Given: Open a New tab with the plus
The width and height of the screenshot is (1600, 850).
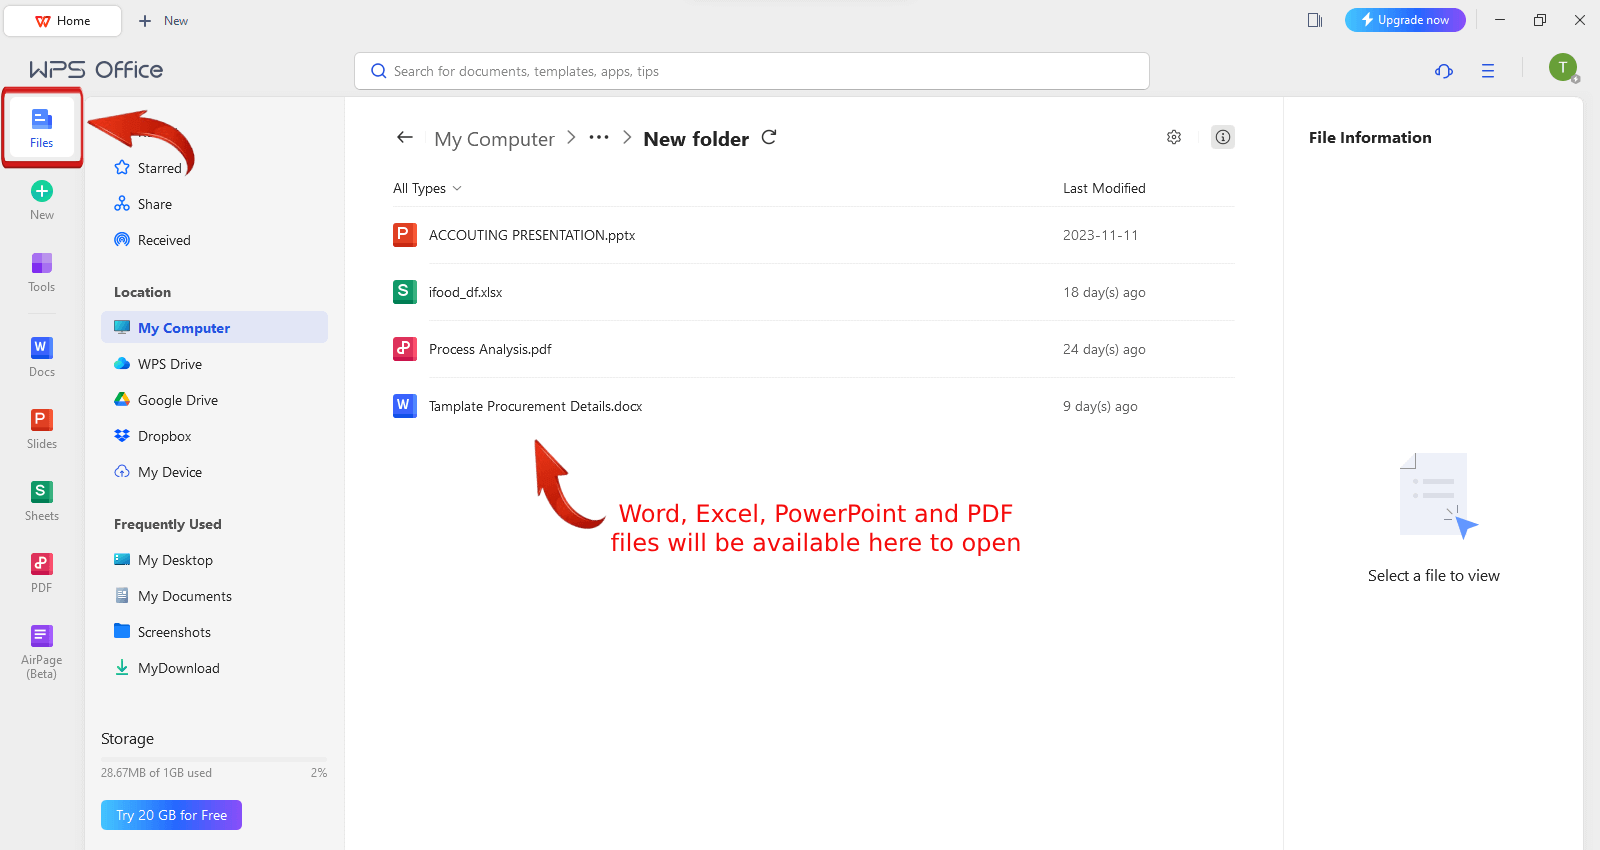Looking at the screenshot, I should point(163,21).
